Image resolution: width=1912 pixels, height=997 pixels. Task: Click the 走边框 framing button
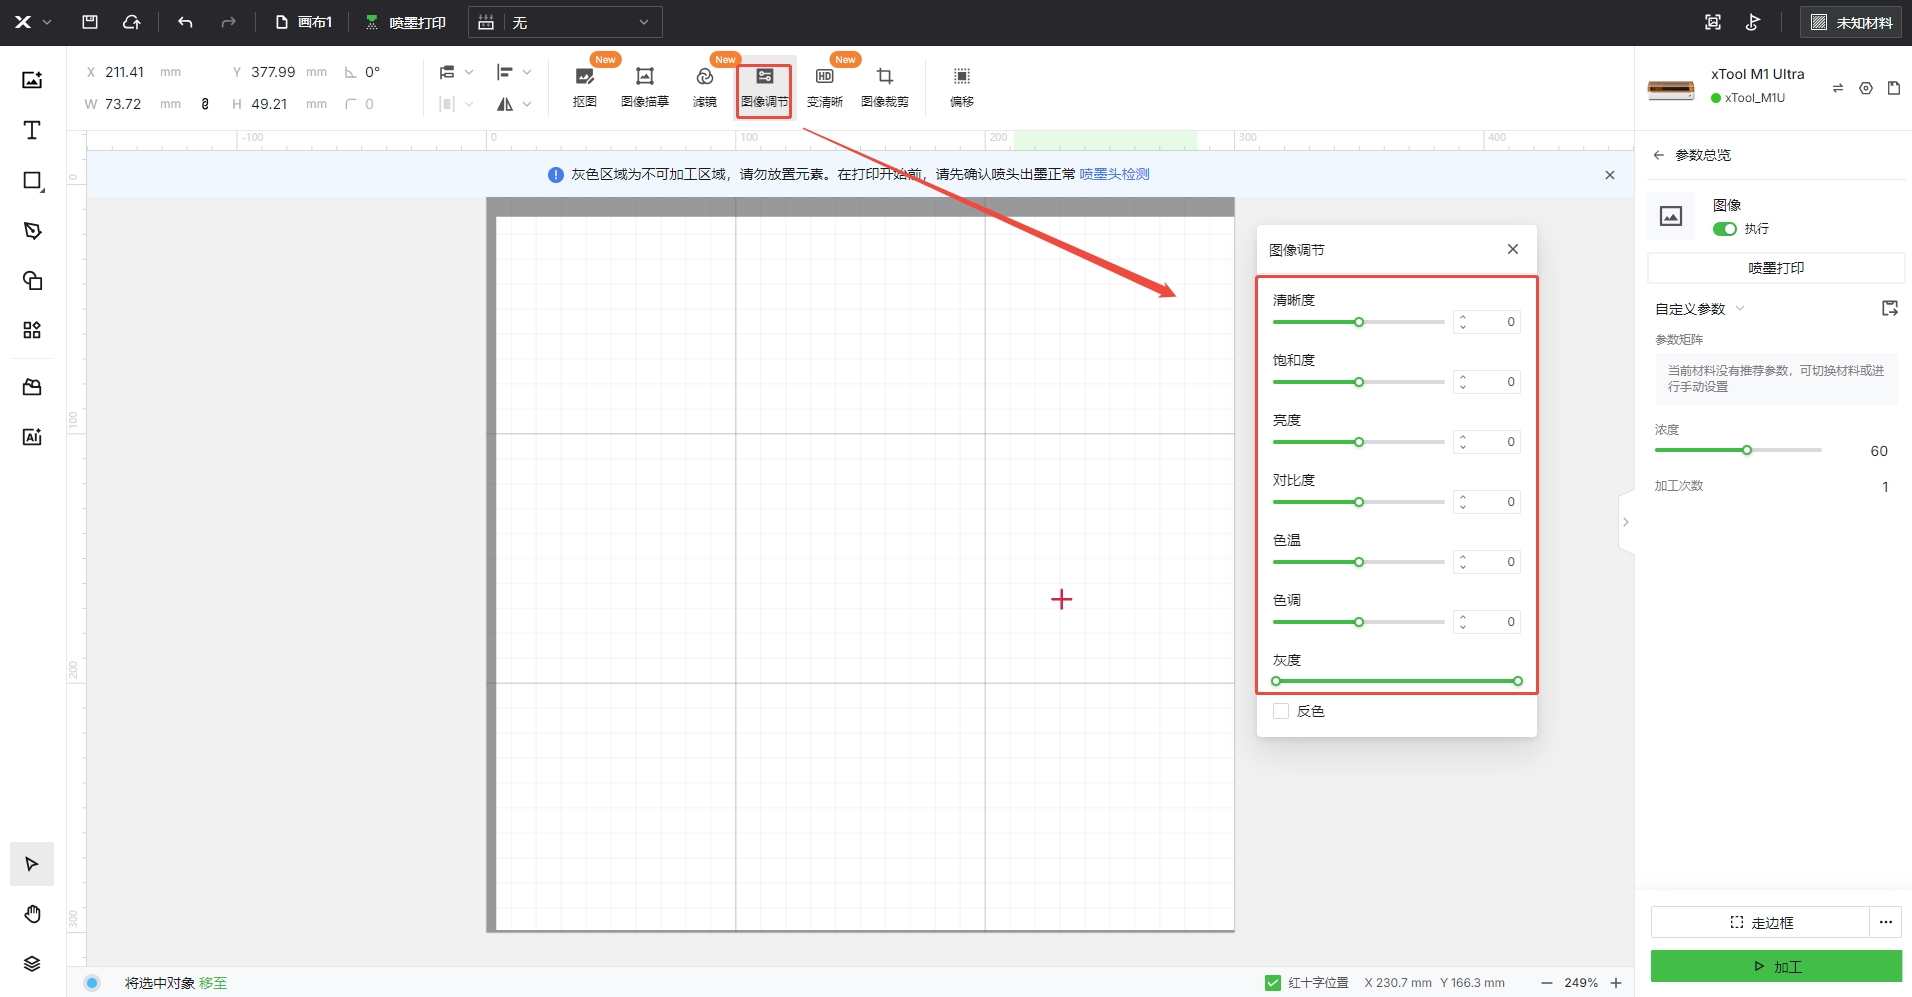pyautogui.click(x=1760, y=922)
